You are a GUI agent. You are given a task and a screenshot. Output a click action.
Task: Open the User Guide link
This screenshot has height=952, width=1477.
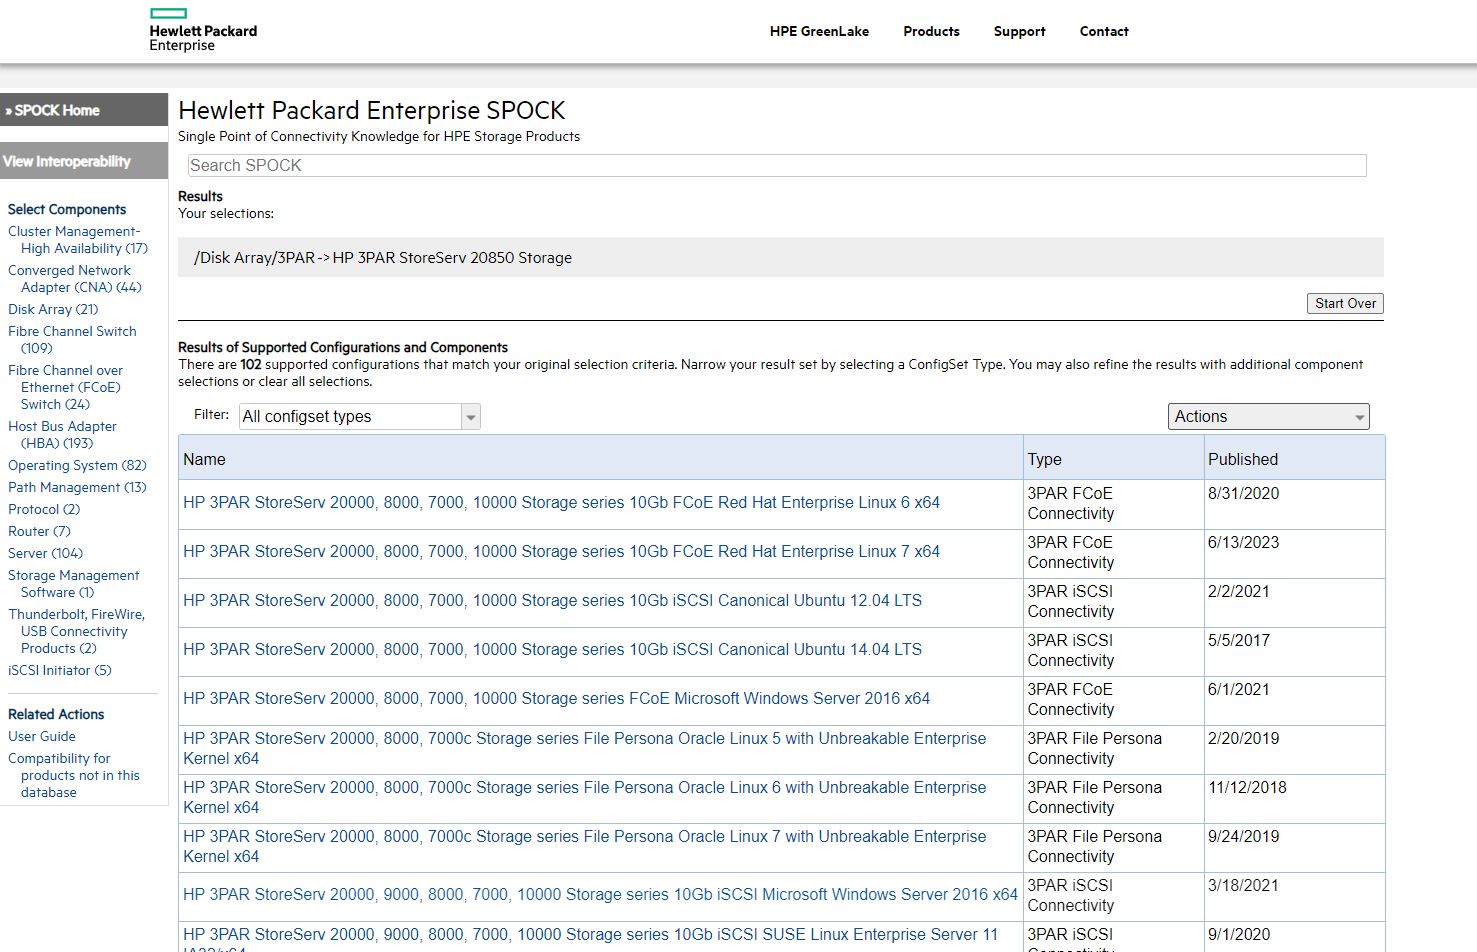[42, 736]
